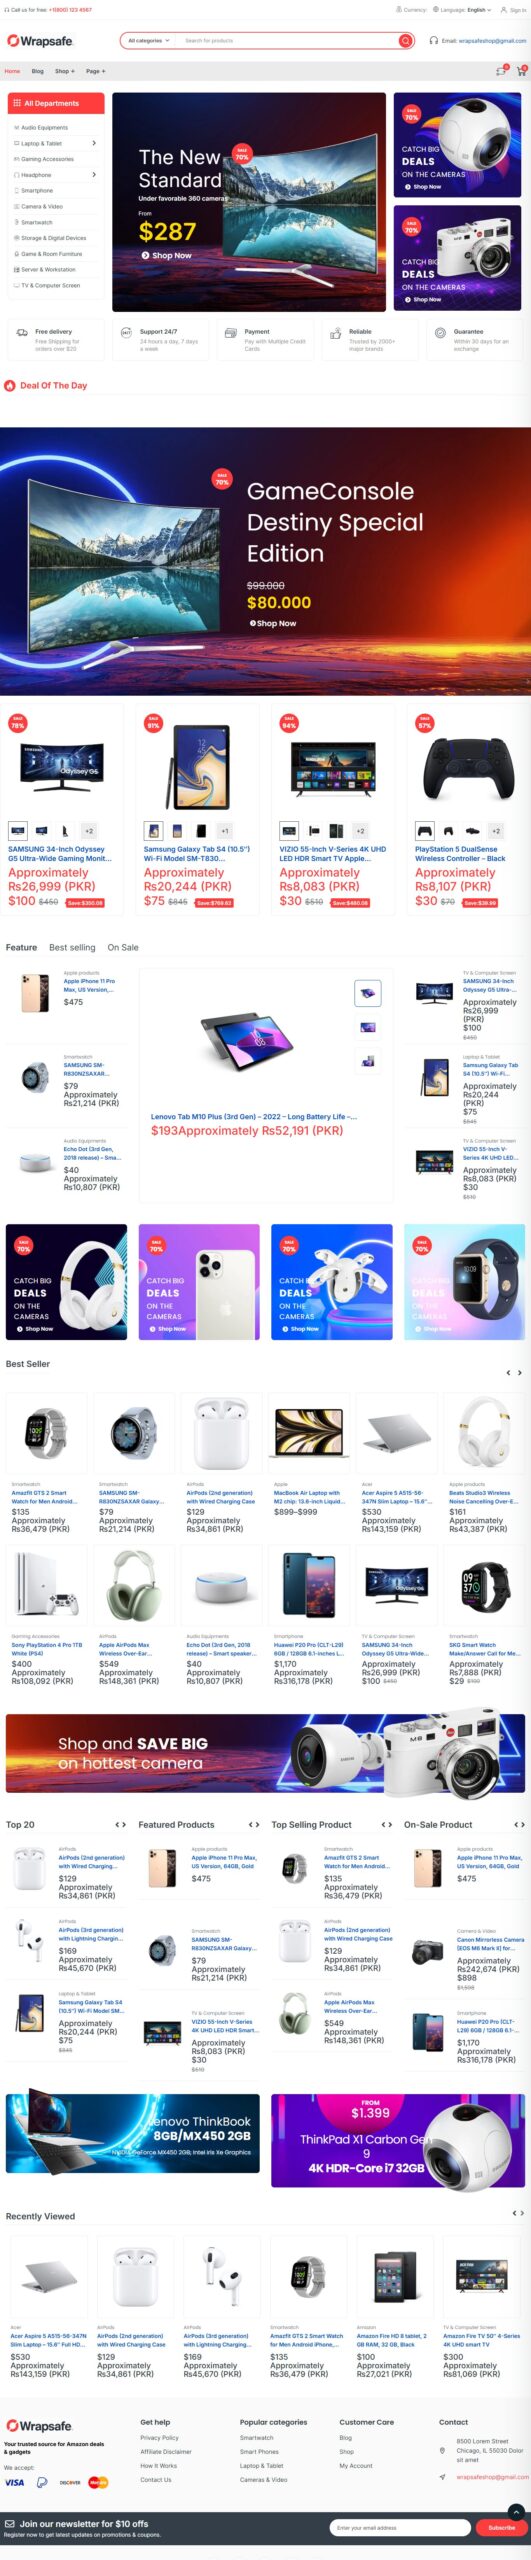
Task: Open the compare products icon
Action: point(501,71)
